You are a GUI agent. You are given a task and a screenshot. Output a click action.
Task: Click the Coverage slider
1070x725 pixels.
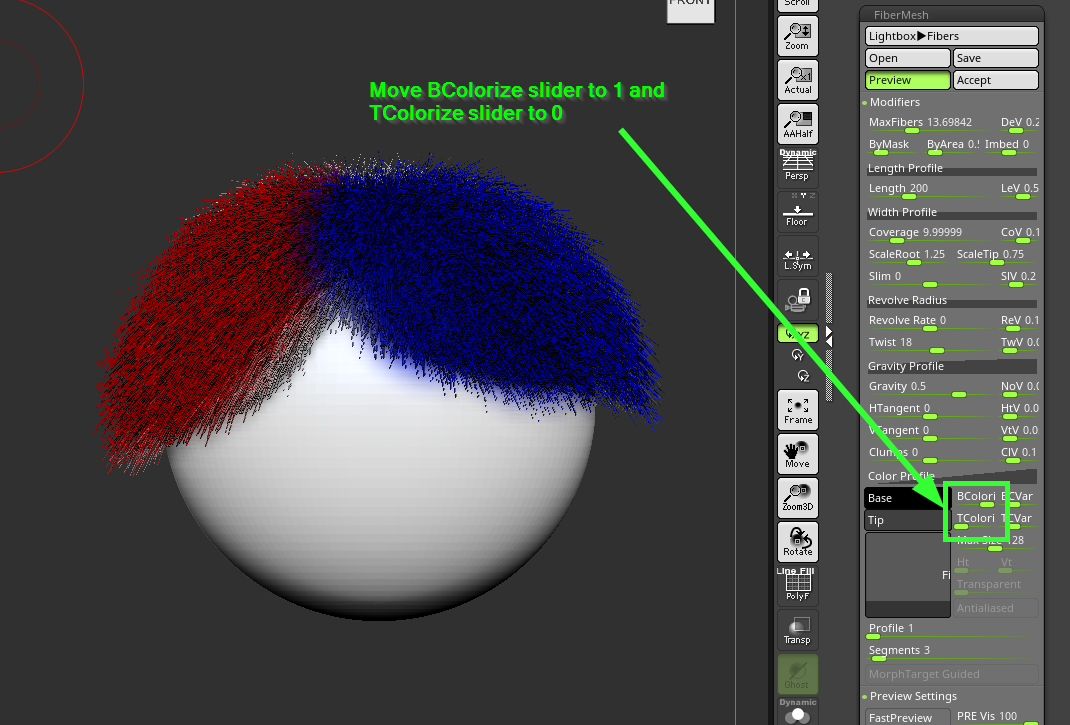[x=929, y=233]
